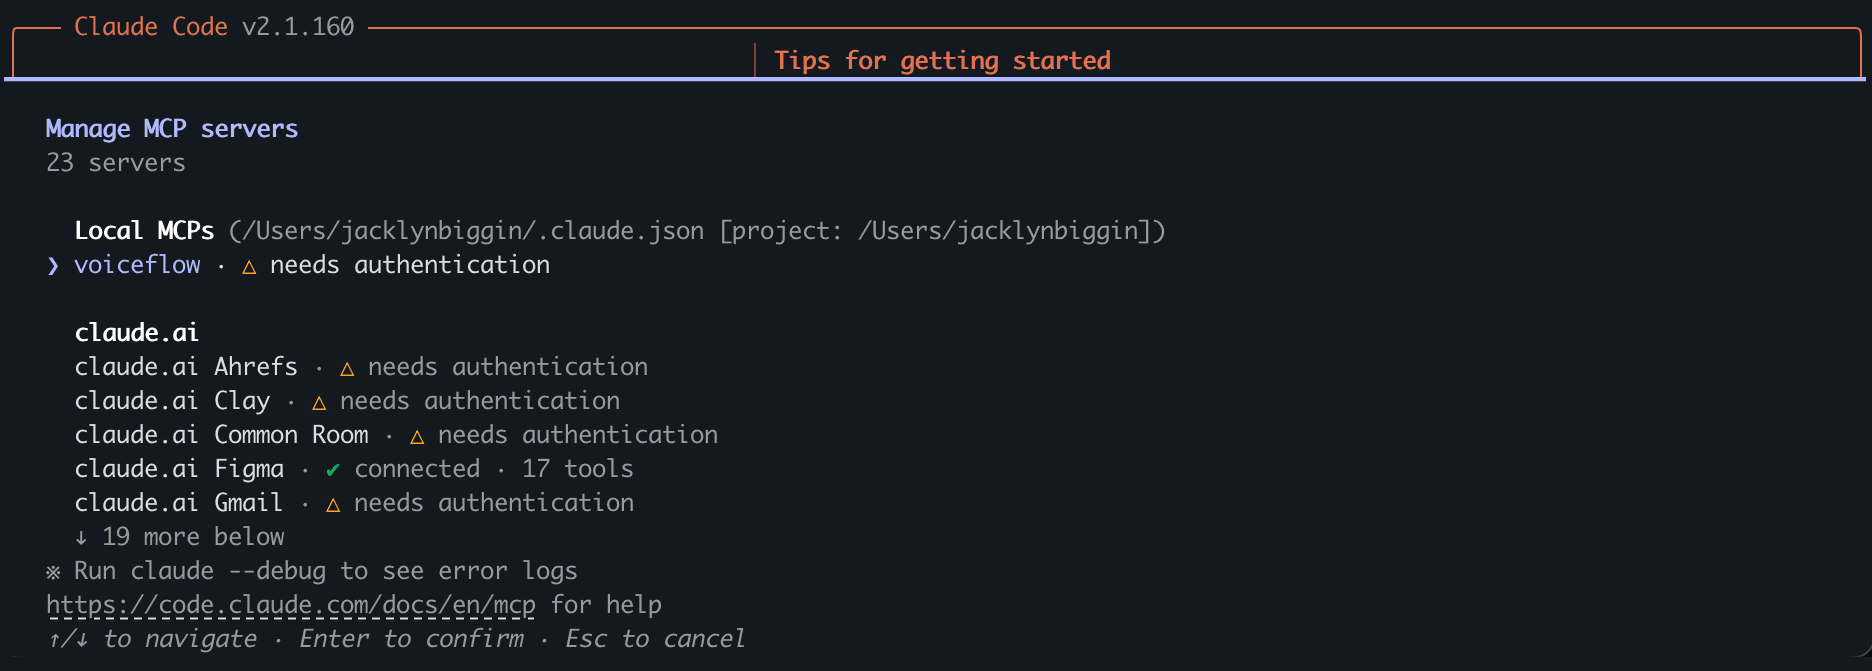Click the asterisk icon before Run claude --debug
The width and height of the screenshot is (1872, 671).
point(53,572)
